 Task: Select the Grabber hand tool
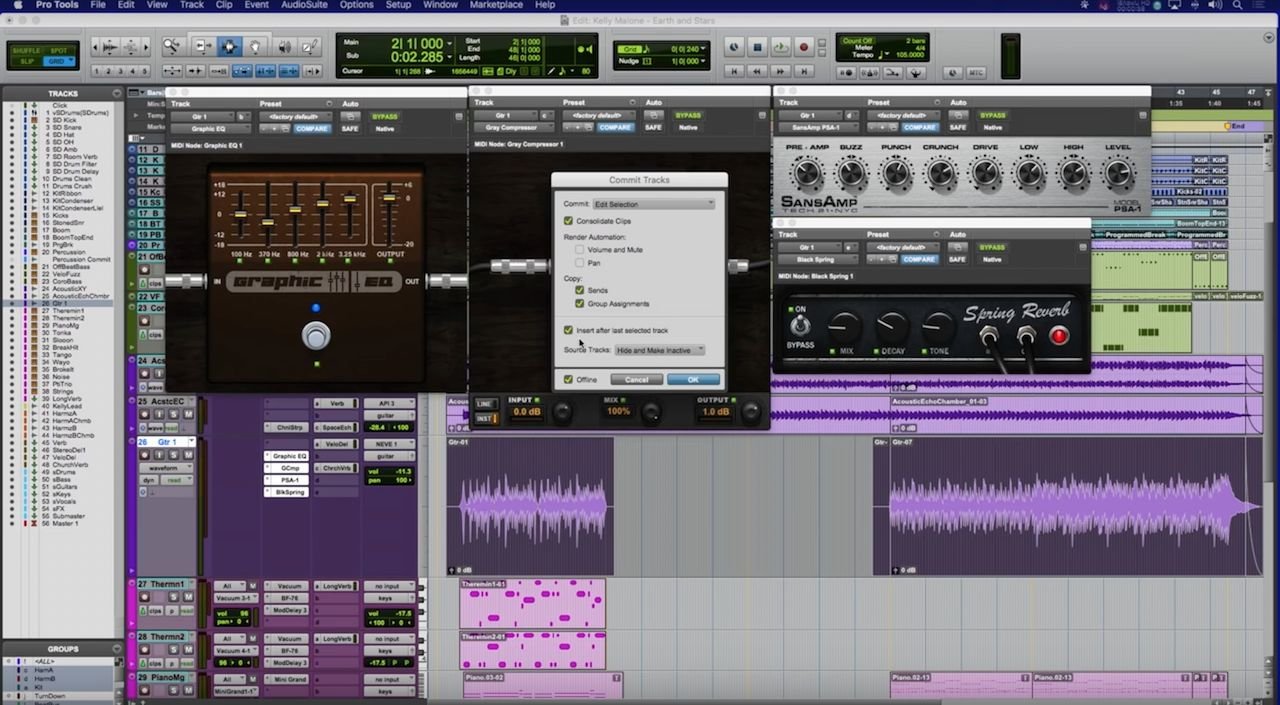[x=256, y=47]
